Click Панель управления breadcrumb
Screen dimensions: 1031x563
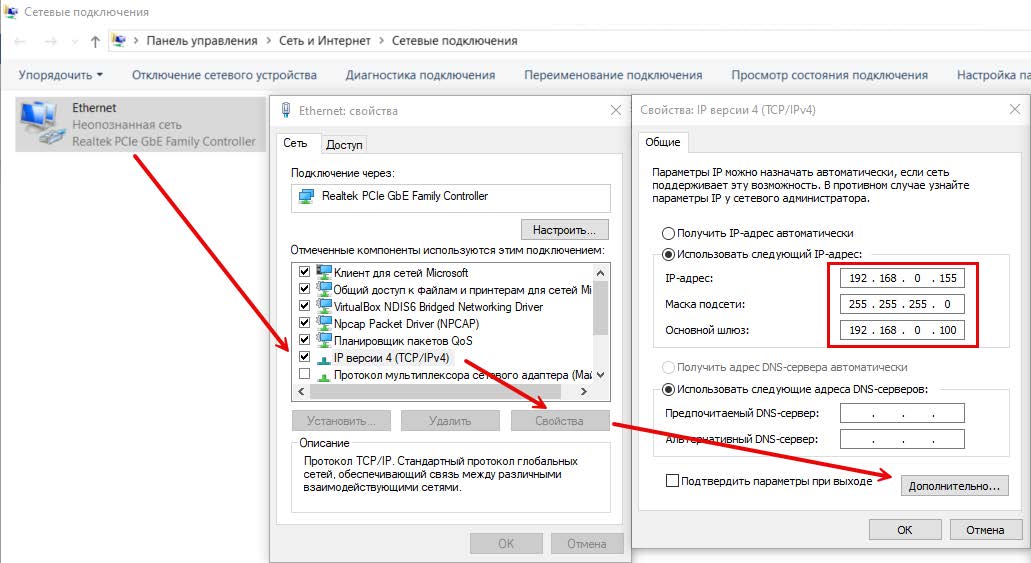tap(202, 41)
